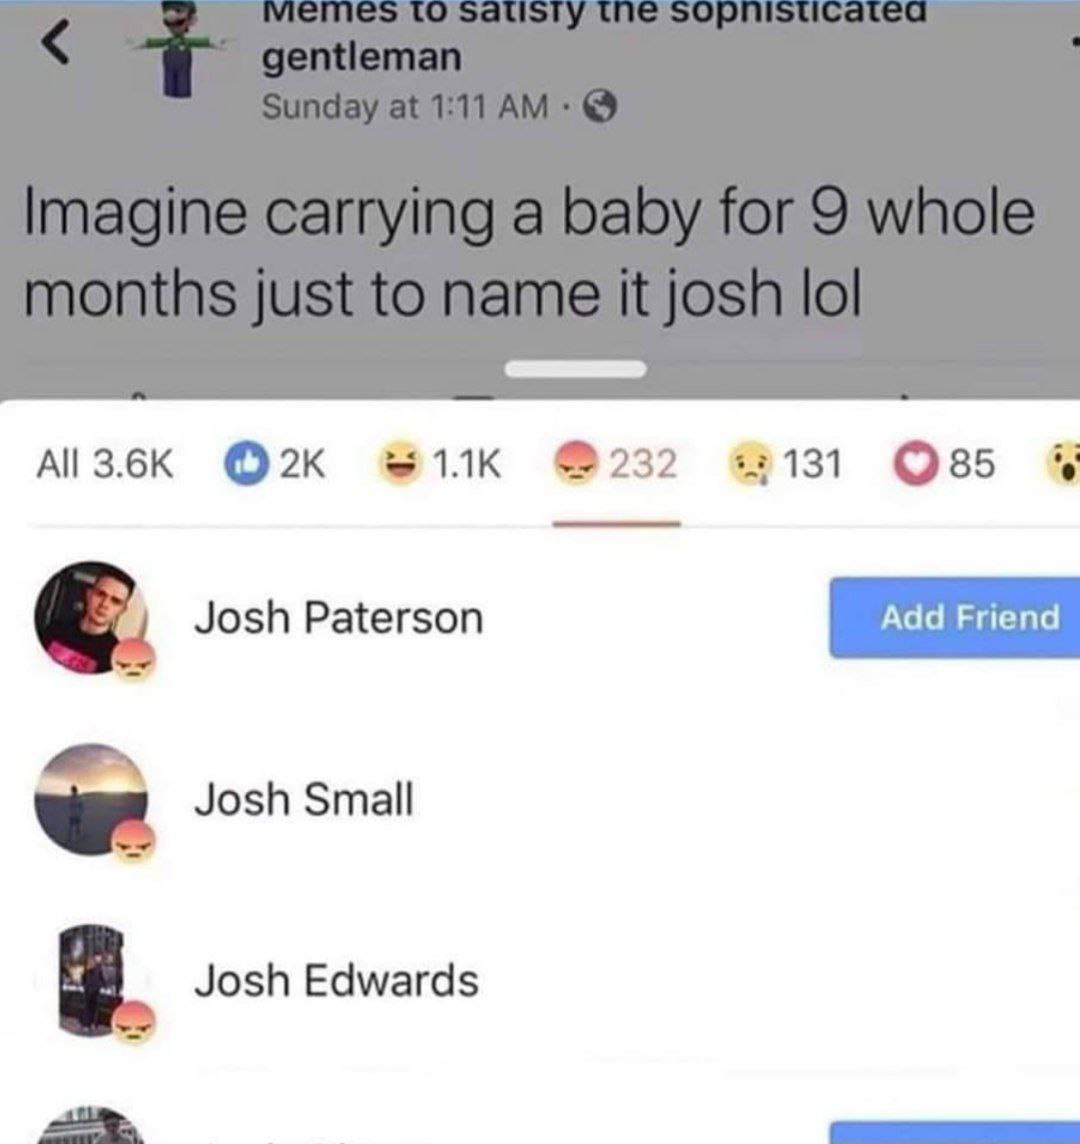Viewport: 1080px width, 1144px height.
Task: Open Josh Small's profile name
Action: point(304,799)
